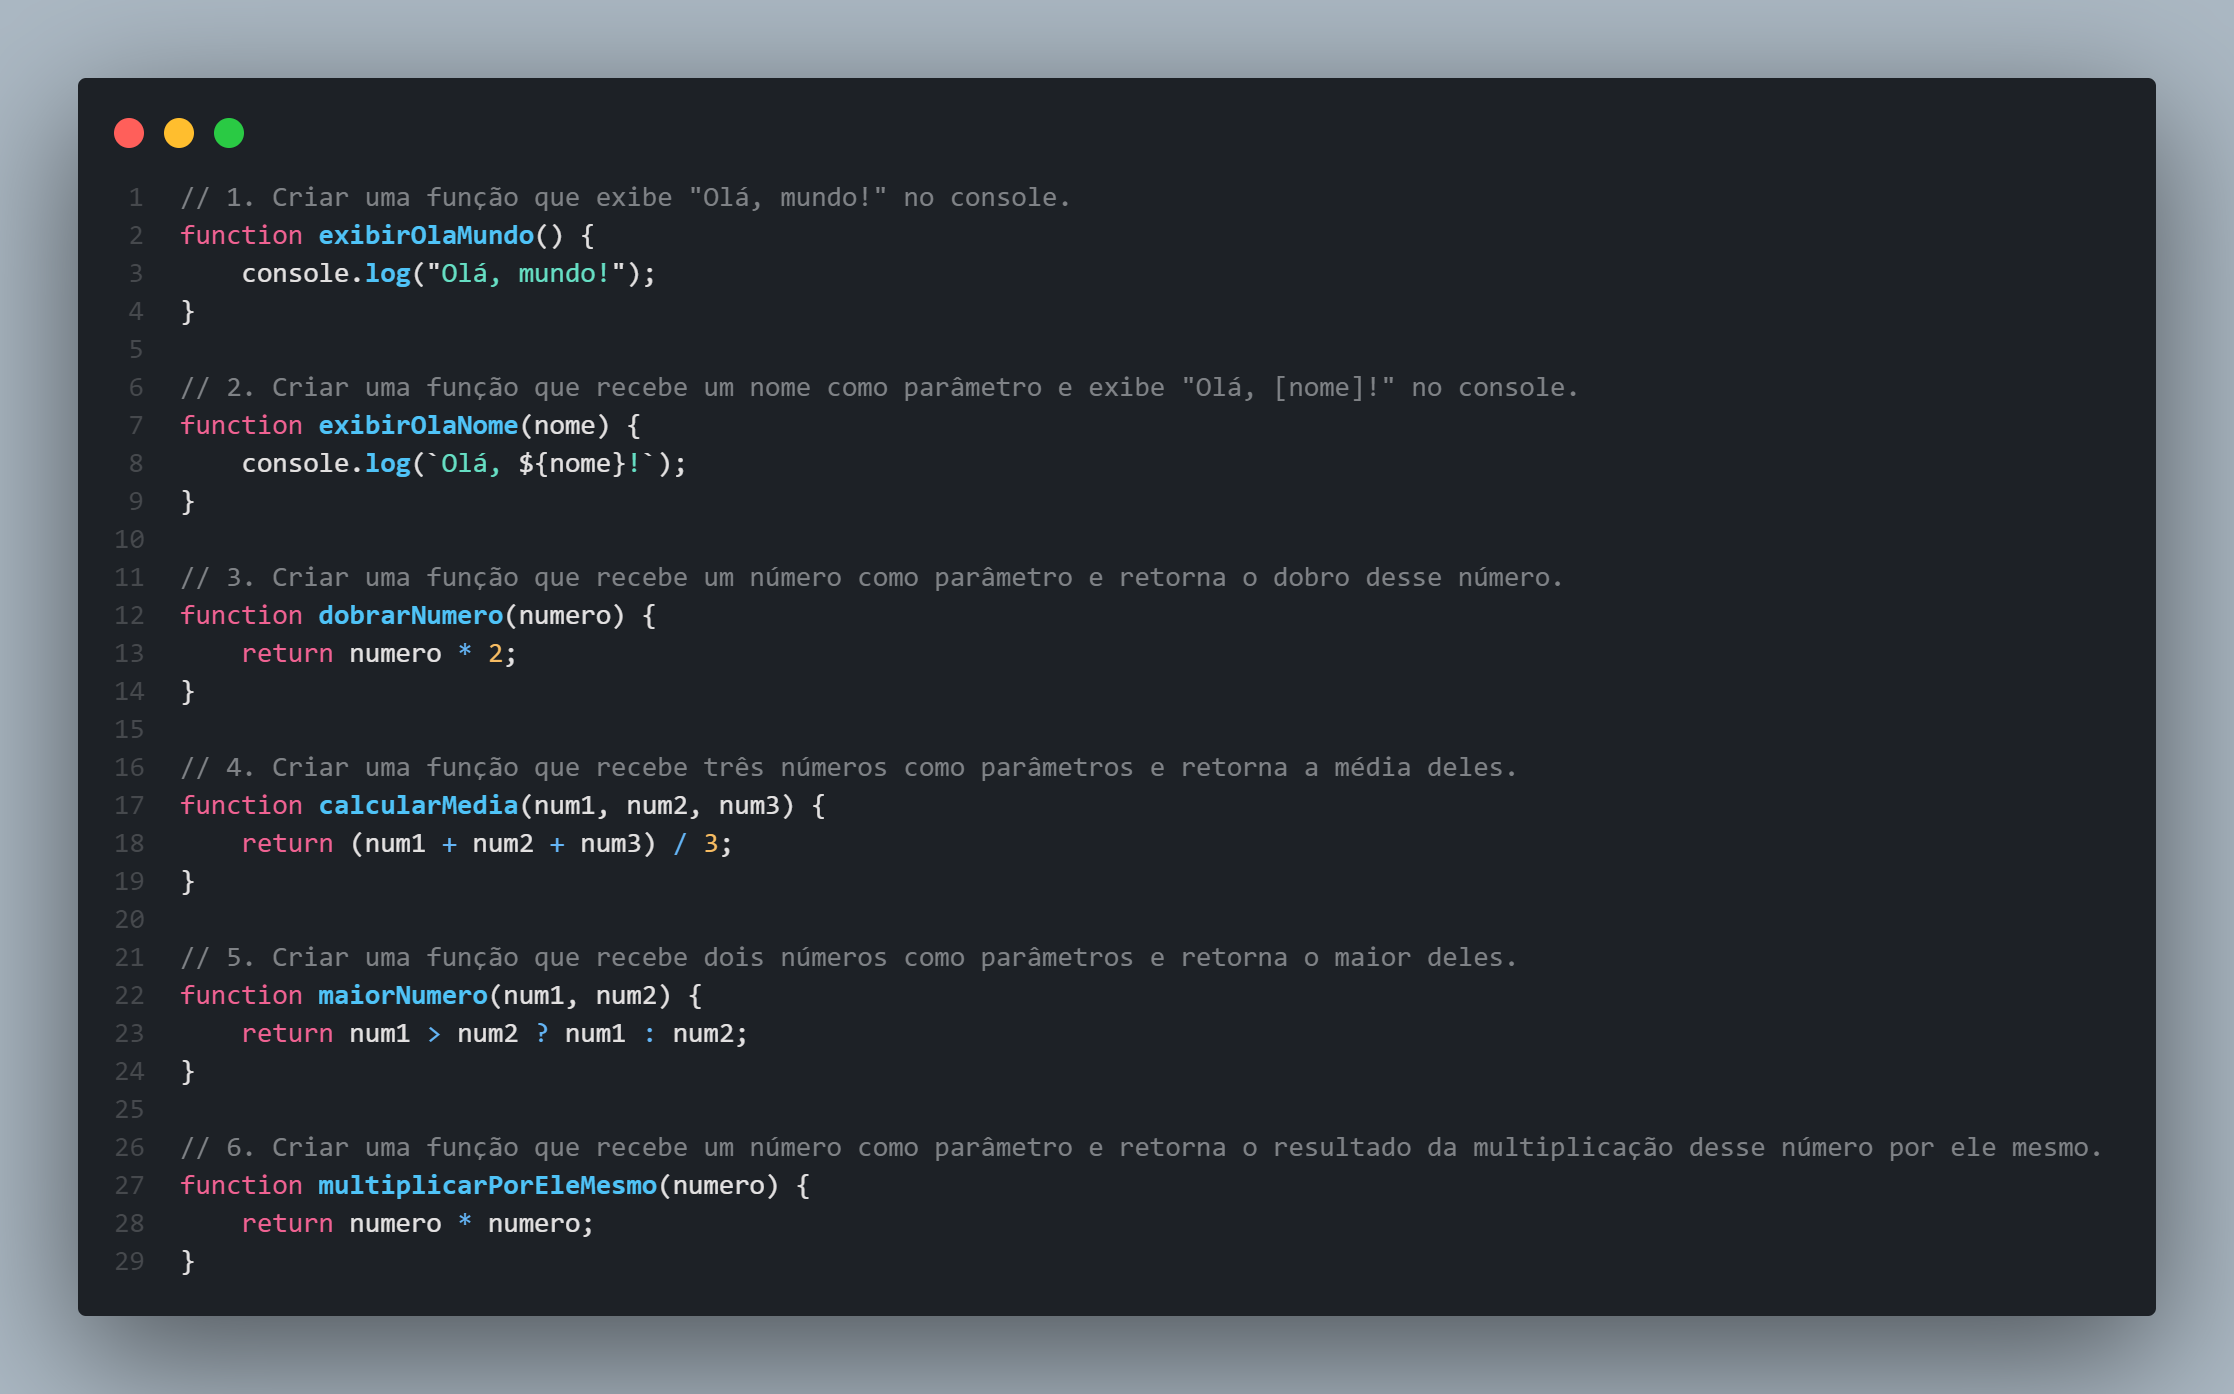Click the red close dot
Image resolution: width=2234 pixels, height=1394 pixels.
129,133
